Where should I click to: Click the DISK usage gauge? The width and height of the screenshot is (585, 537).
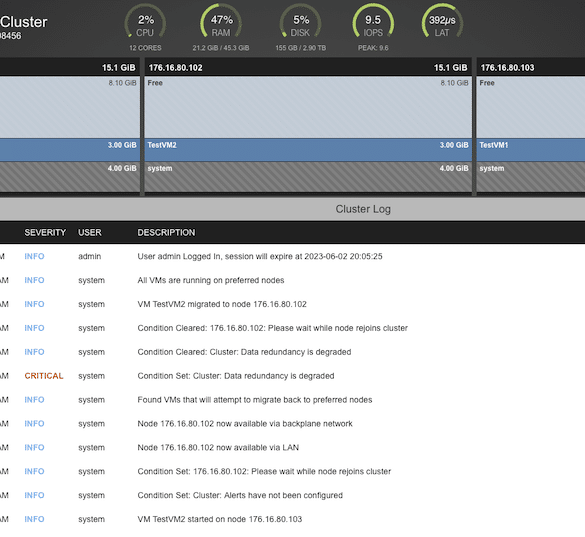[x=300, y=22]
